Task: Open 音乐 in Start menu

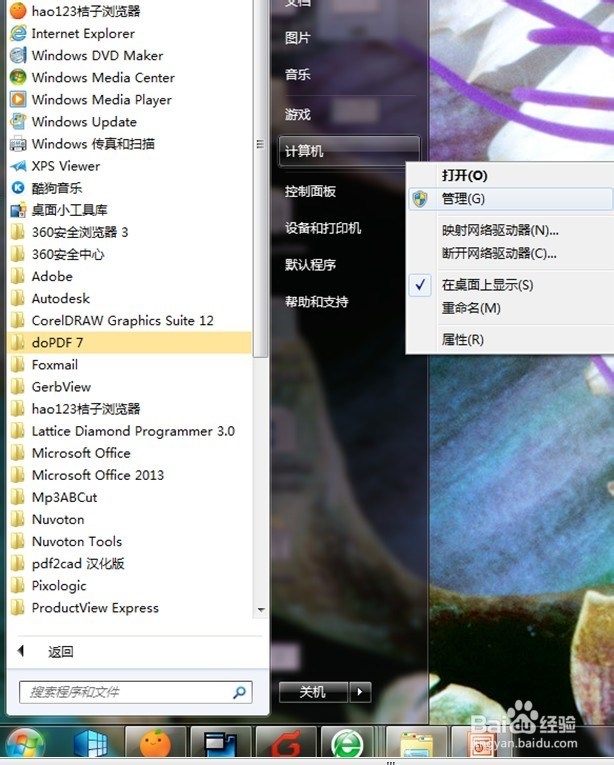Action: coord(298,75)
